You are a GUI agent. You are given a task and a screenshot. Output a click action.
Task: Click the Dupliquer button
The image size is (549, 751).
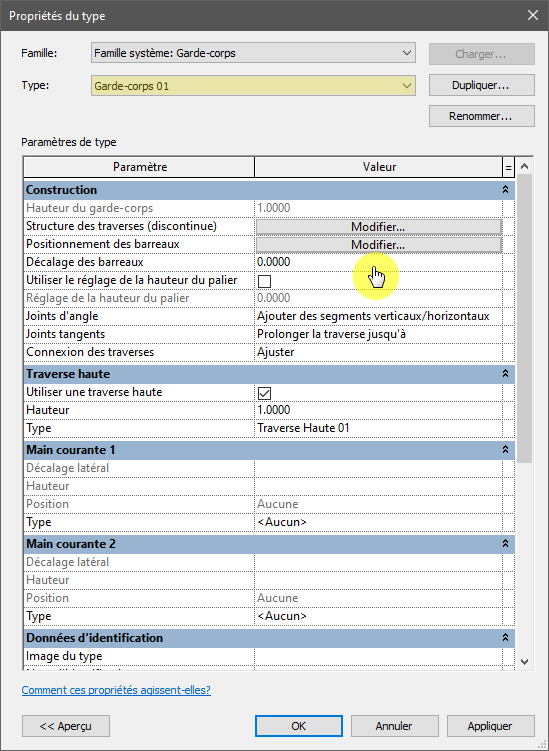point(481,85)
